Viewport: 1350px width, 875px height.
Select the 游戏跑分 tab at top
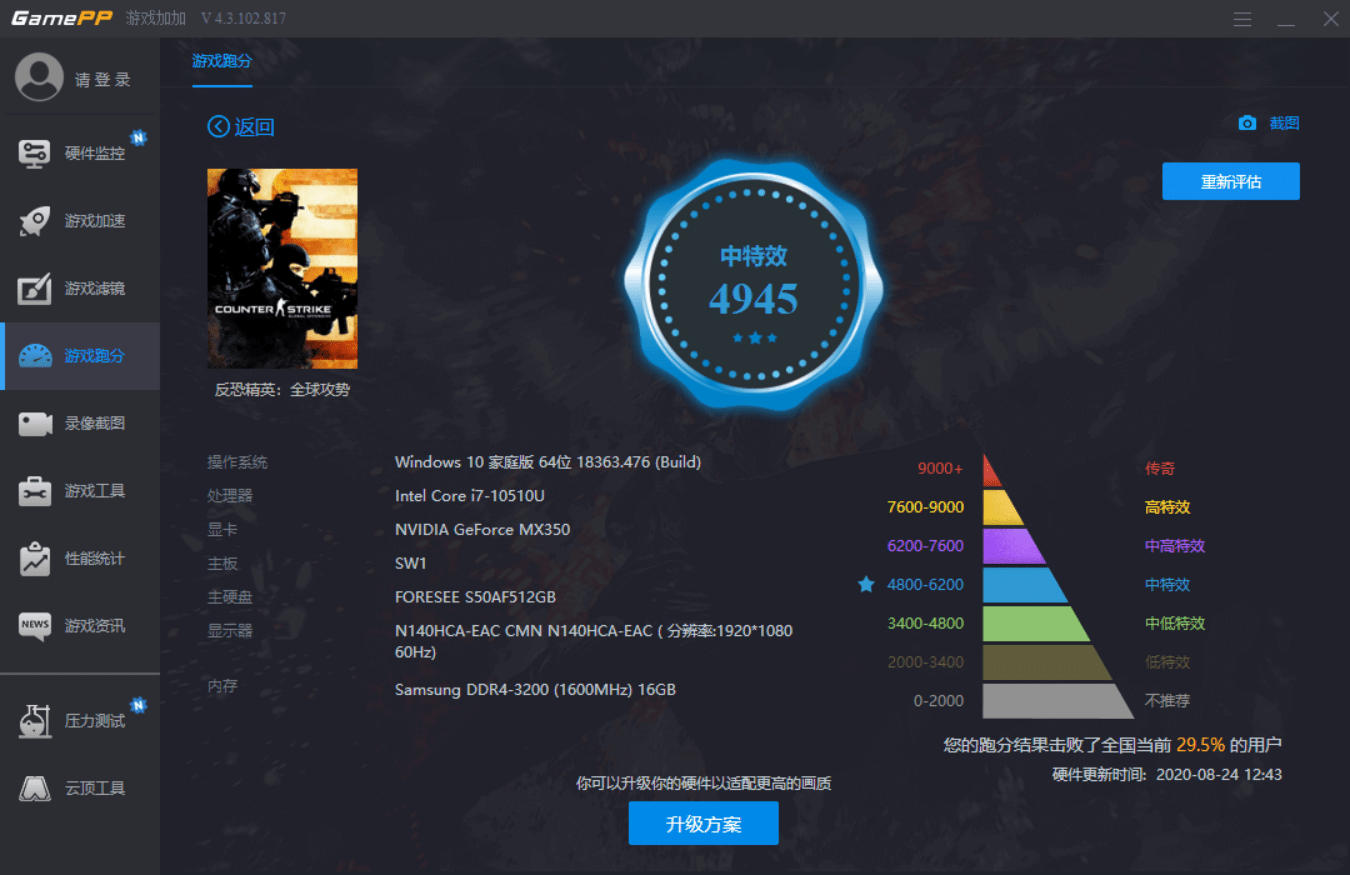222,61
